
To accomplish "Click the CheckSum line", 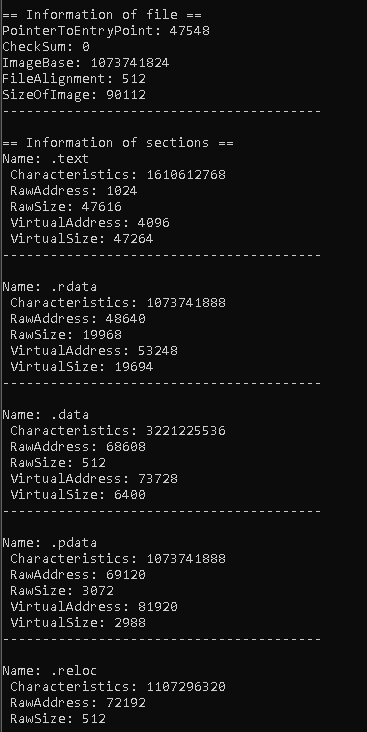I will tap(46, 47).
